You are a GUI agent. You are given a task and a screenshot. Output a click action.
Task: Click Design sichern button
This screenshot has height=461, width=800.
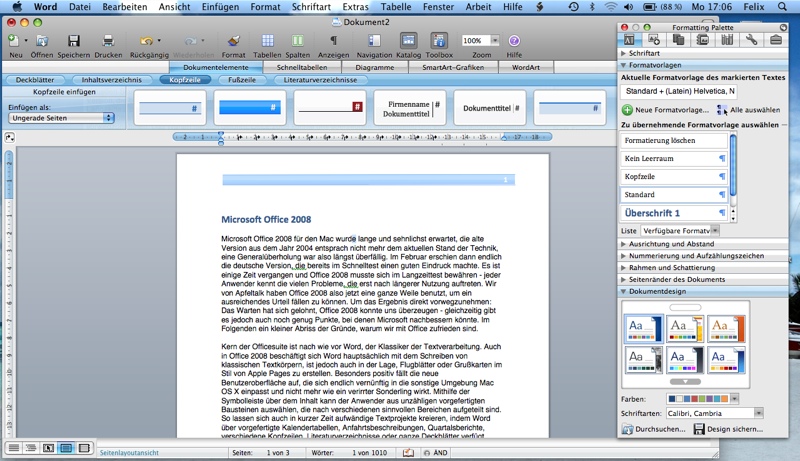(x=728, y=429)
